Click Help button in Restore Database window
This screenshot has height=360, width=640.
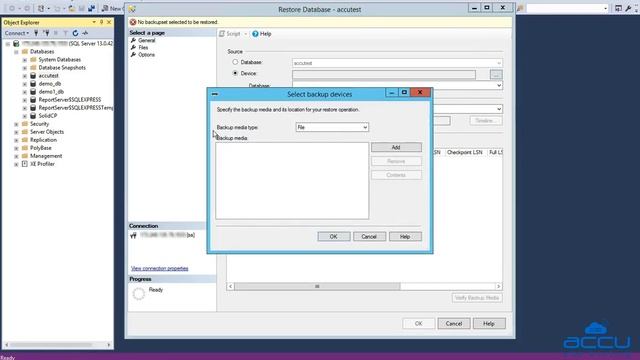[x=489, y=324]
